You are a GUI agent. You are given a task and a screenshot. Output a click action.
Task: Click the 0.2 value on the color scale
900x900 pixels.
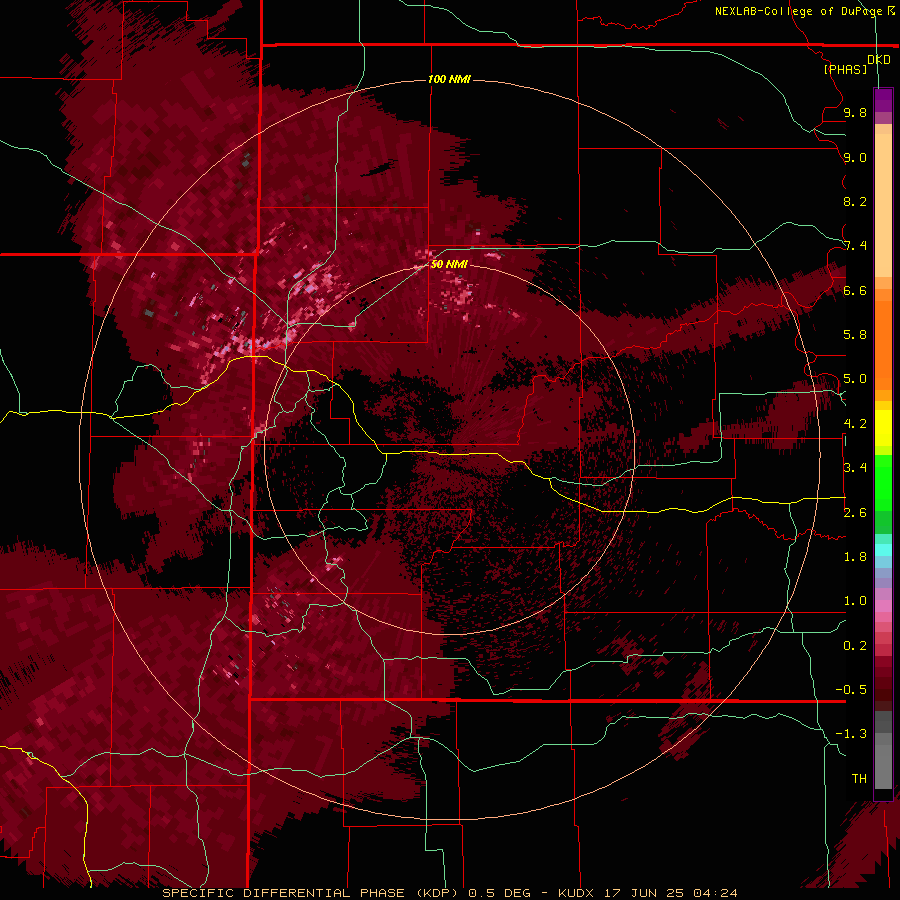(855, 646)
